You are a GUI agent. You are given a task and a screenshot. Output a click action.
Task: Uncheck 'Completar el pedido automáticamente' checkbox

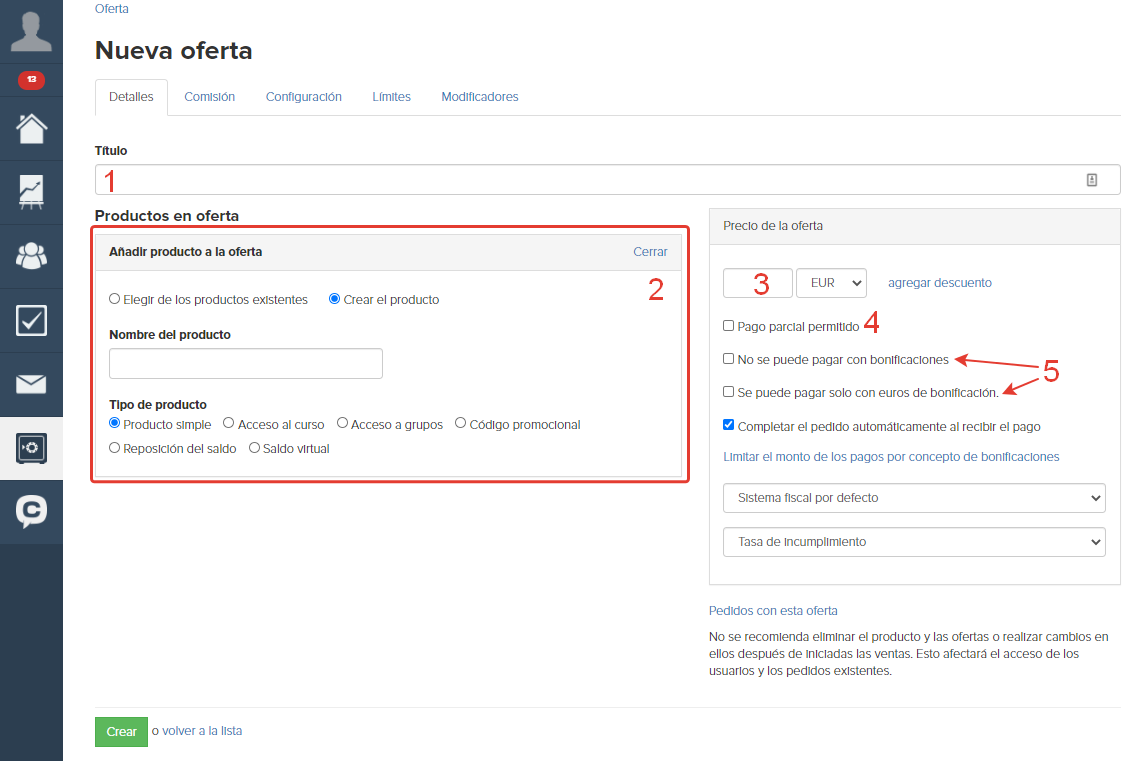729,425
